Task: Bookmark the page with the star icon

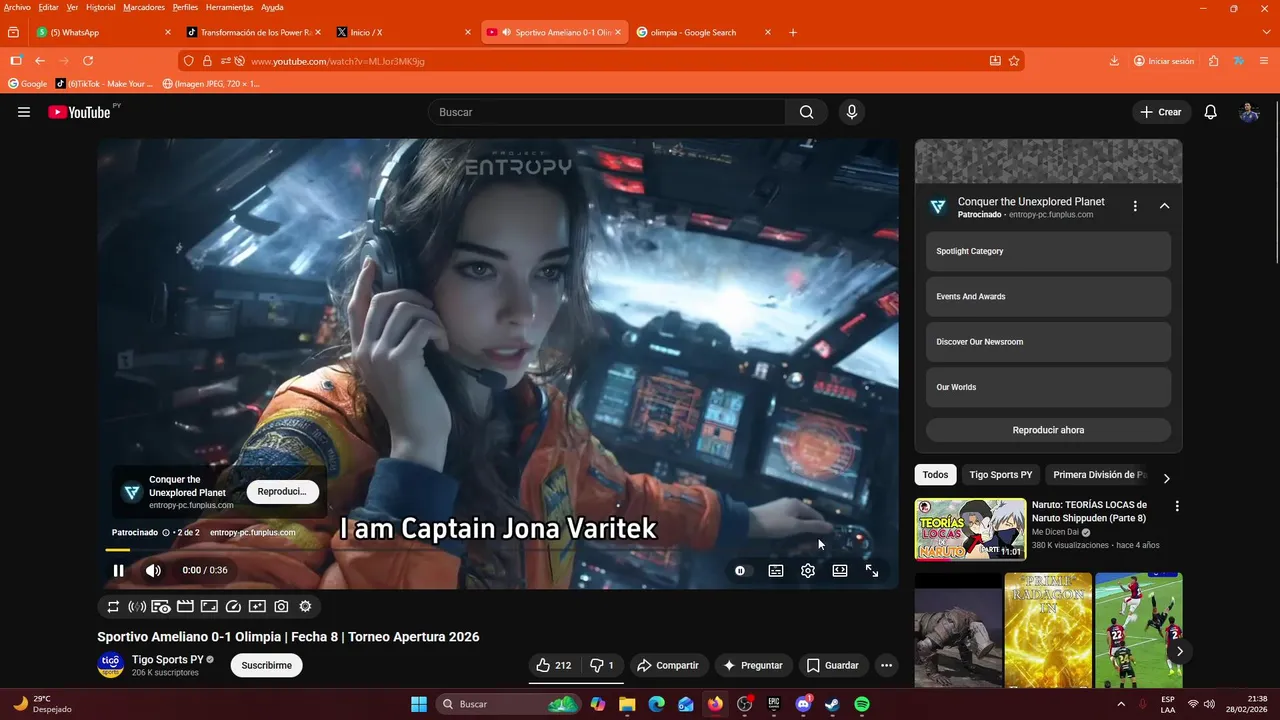Action: point(1014,61)
